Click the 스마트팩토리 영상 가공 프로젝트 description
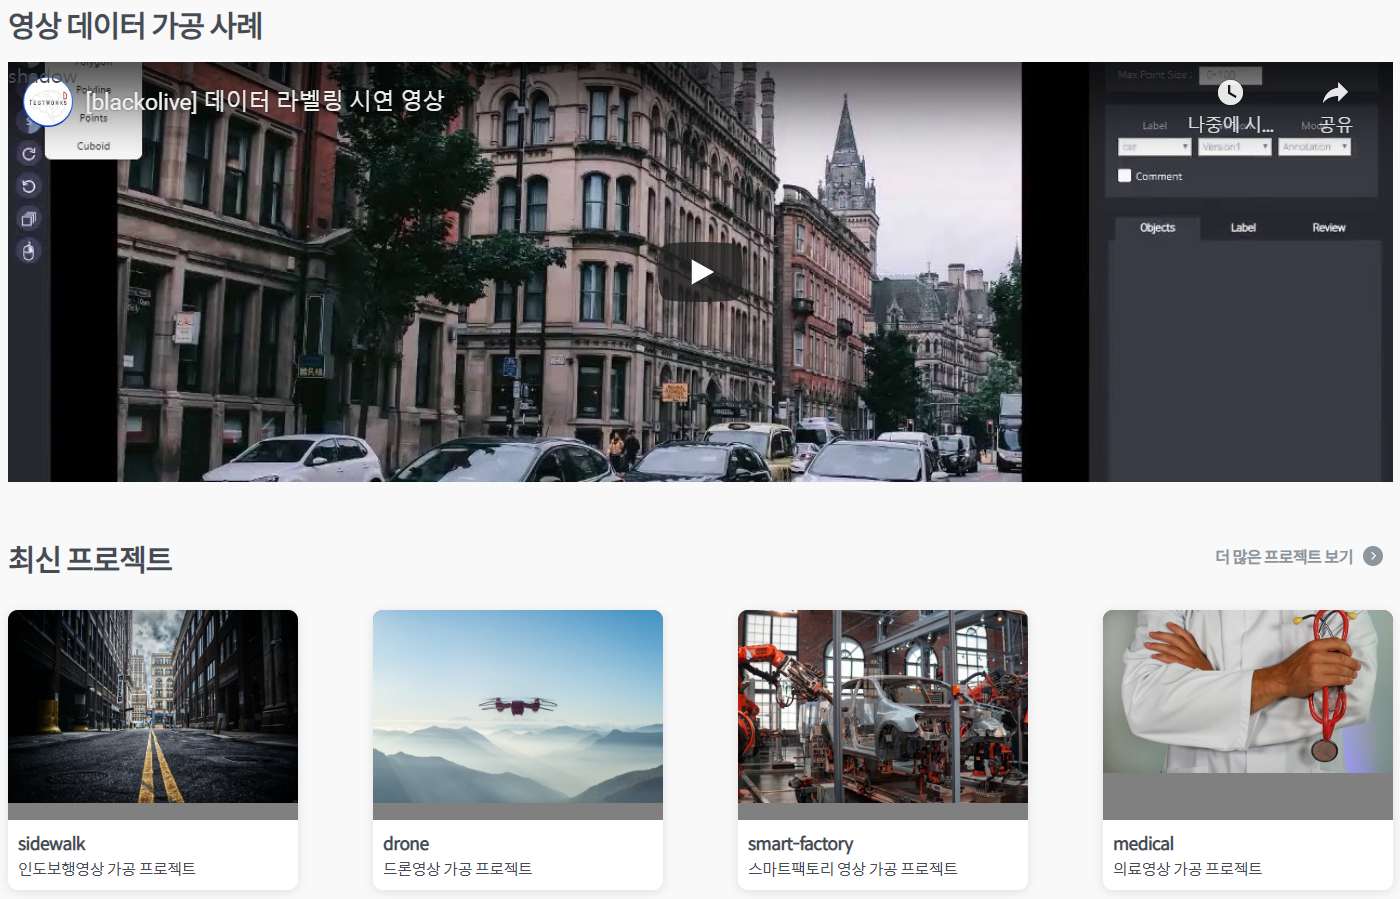Image resolution: width=1400 pixels, height=899 pixels. click(853, 869)
